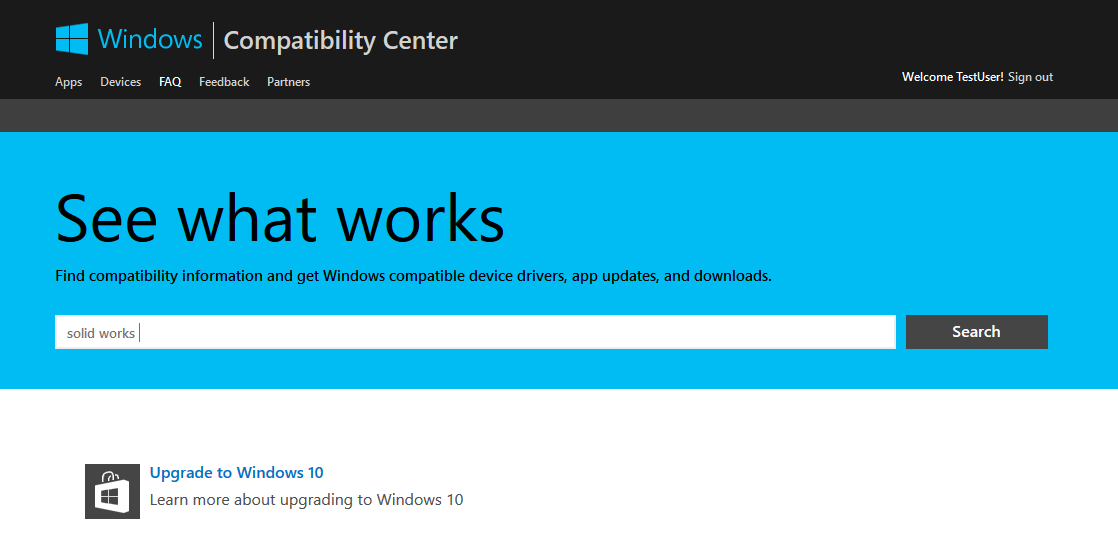Viewport: 1118px width, 557px height.
Task: Open the Feedback navigation link
Action: [224, 82]
